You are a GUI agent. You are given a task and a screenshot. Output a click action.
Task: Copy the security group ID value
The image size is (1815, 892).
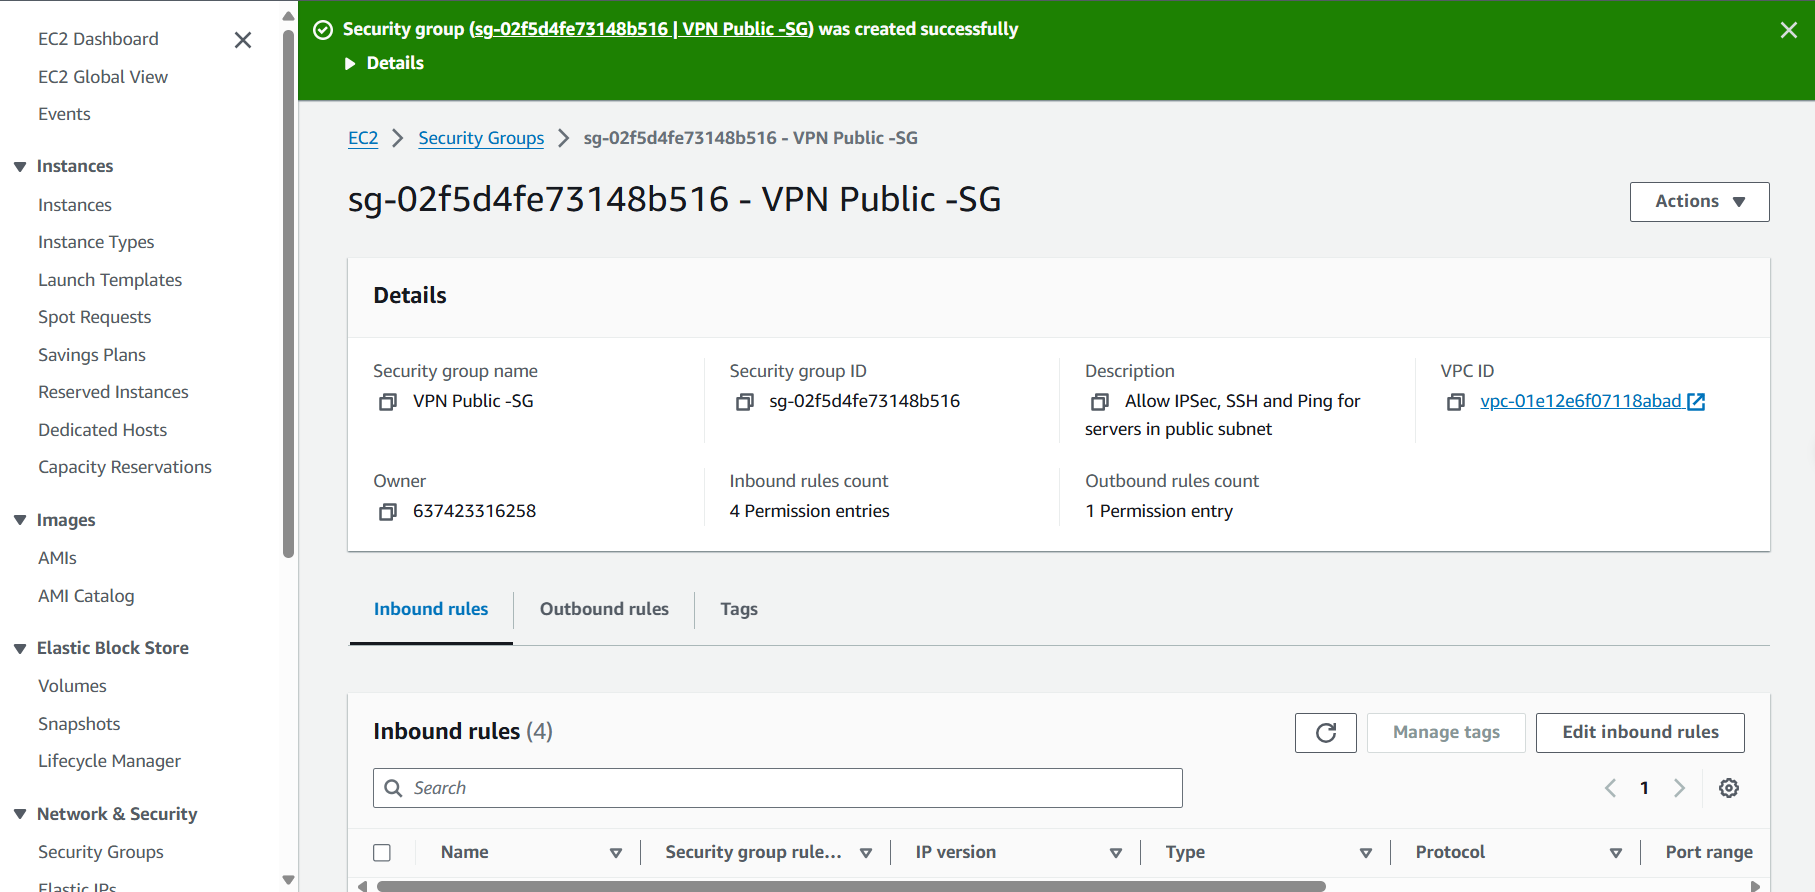point(744,402)
